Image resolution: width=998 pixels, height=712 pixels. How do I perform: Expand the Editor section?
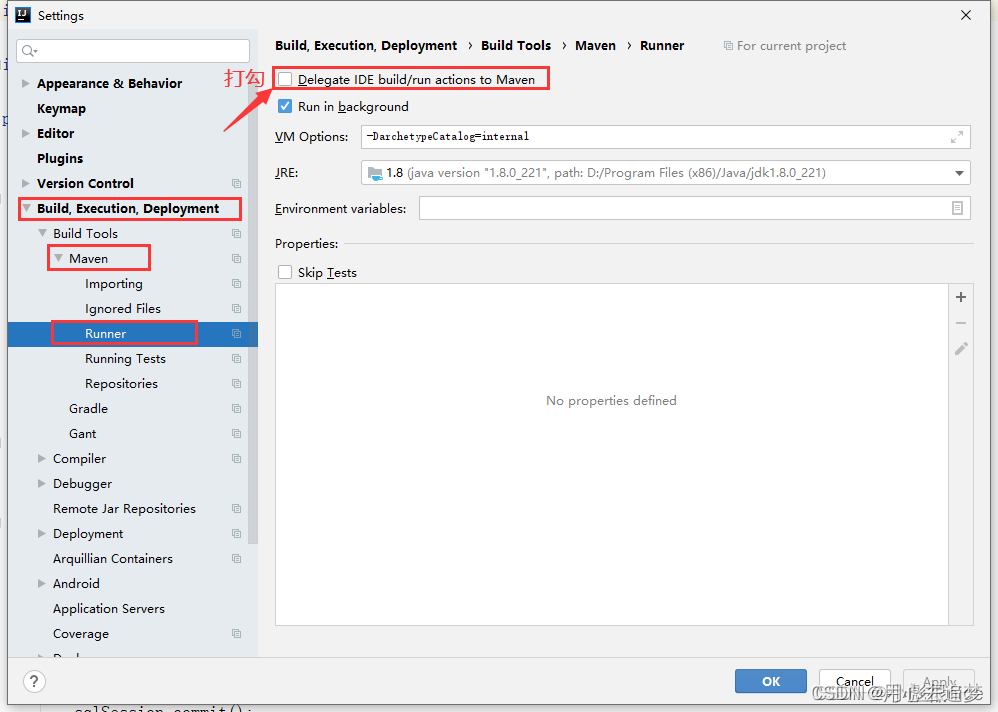pyautogui.click(x=25, y=133)
